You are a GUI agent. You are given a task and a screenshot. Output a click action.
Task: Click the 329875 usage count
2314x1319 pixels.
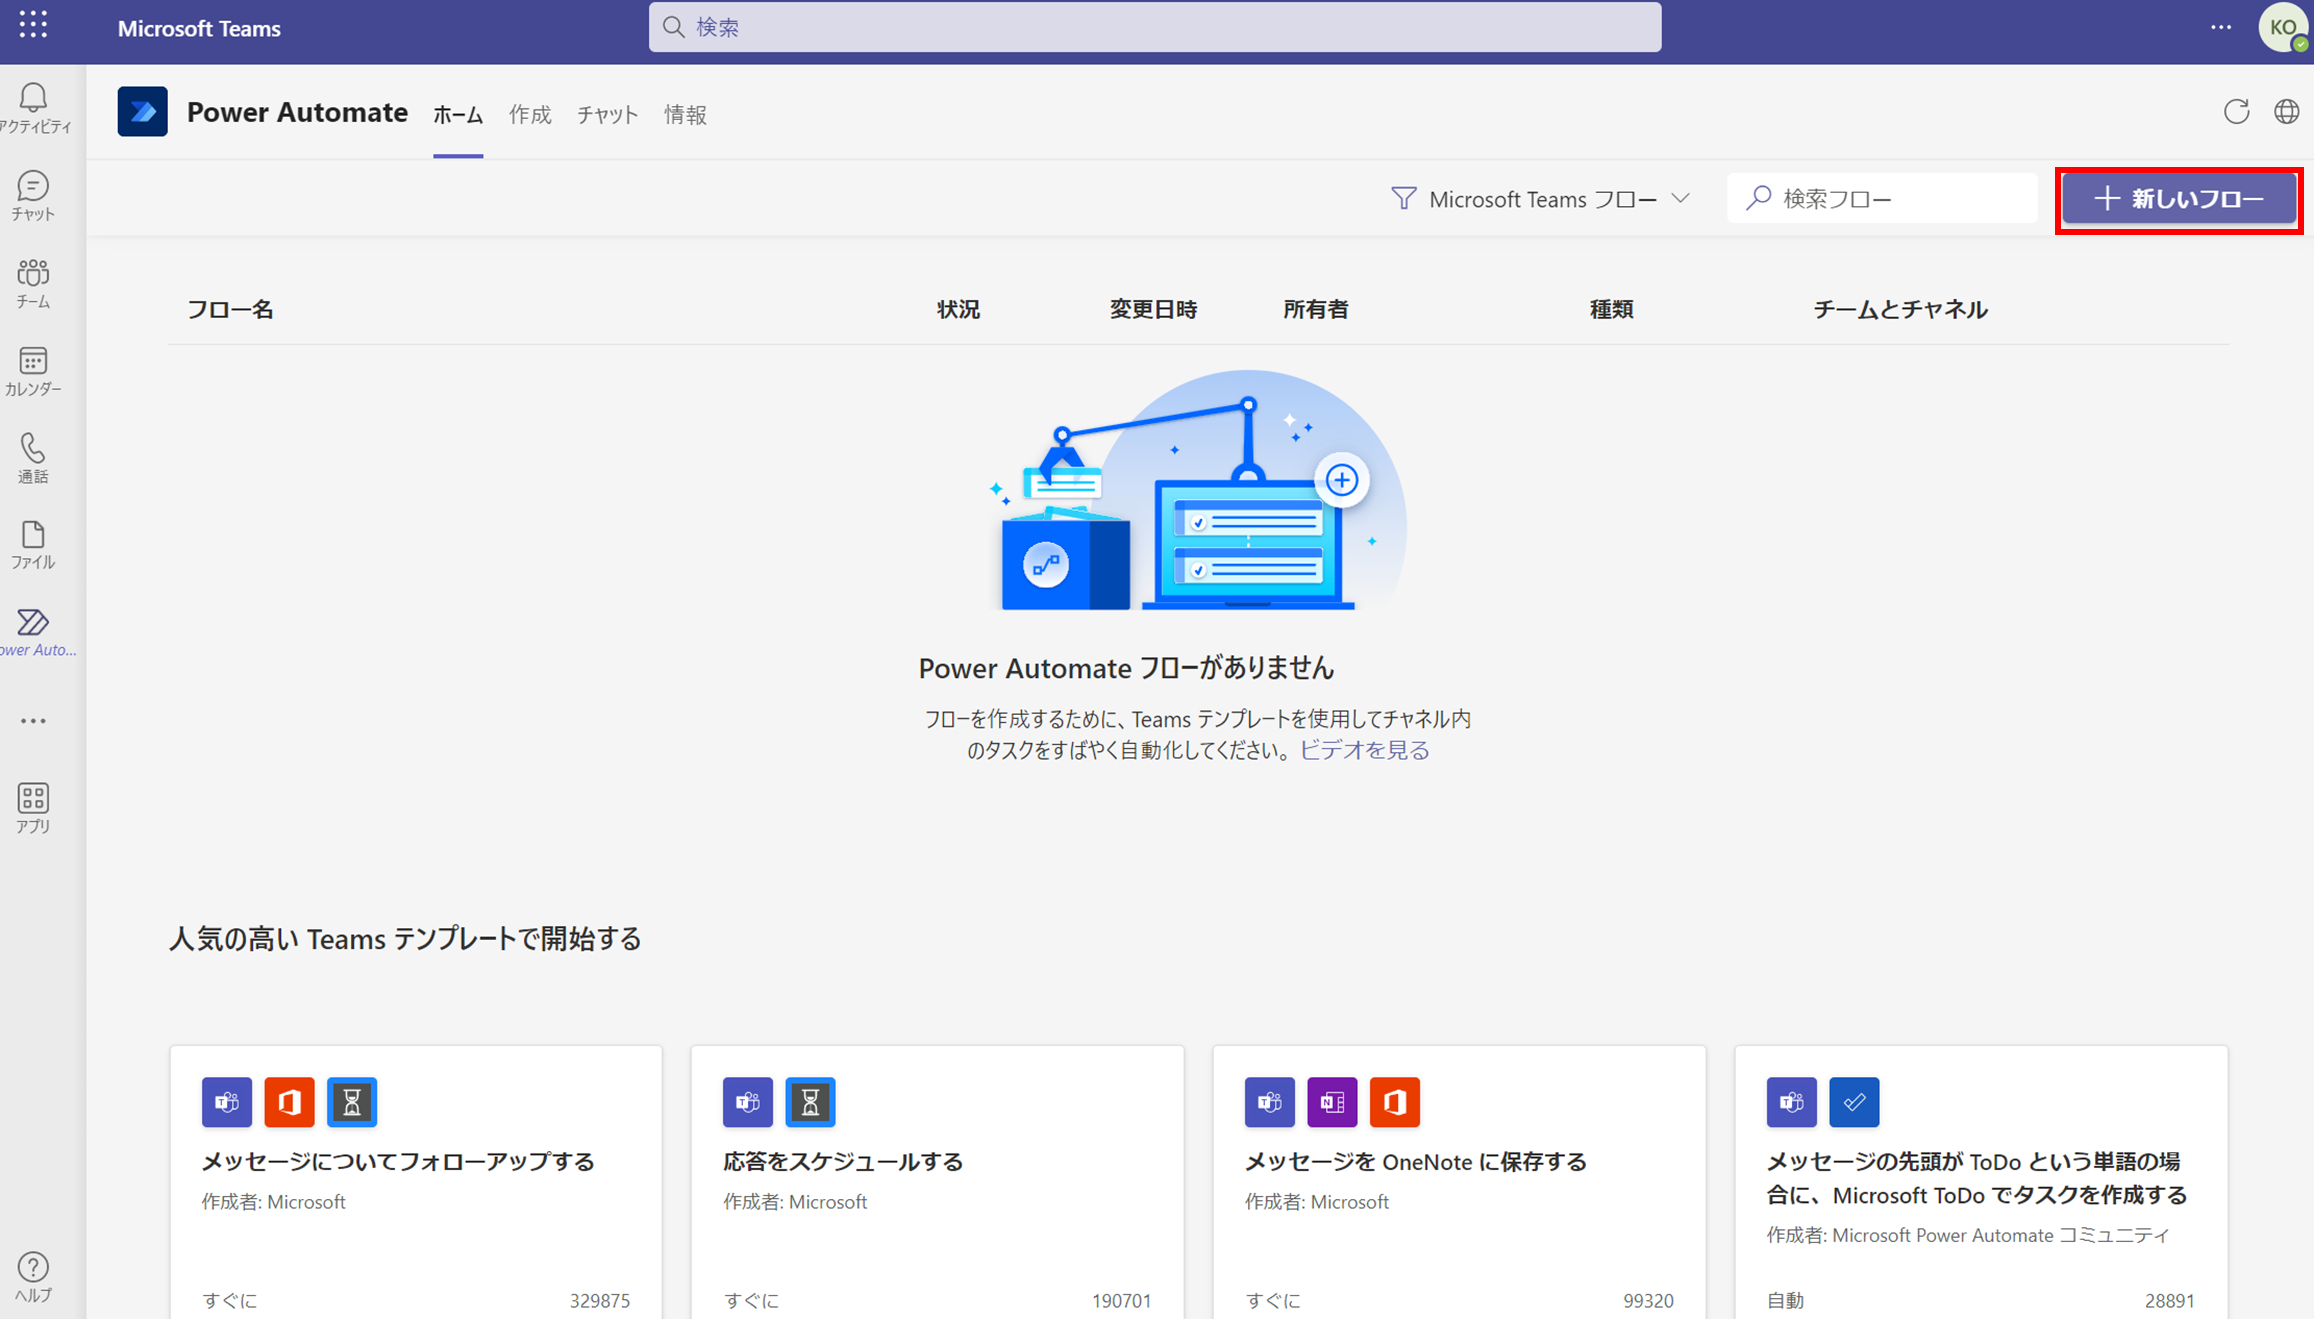pyautogui.click(x=600, y=1300)
